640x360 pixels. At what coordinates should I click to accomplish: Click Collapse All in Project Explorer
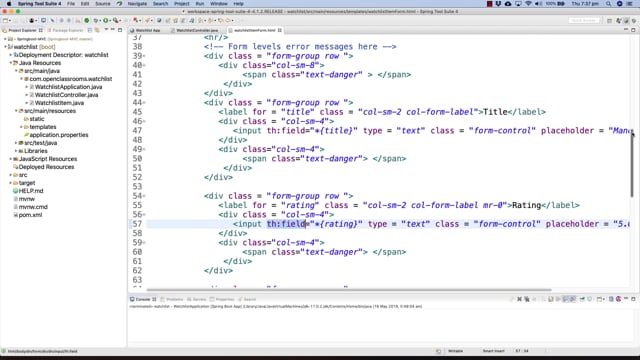pos(90,30)
